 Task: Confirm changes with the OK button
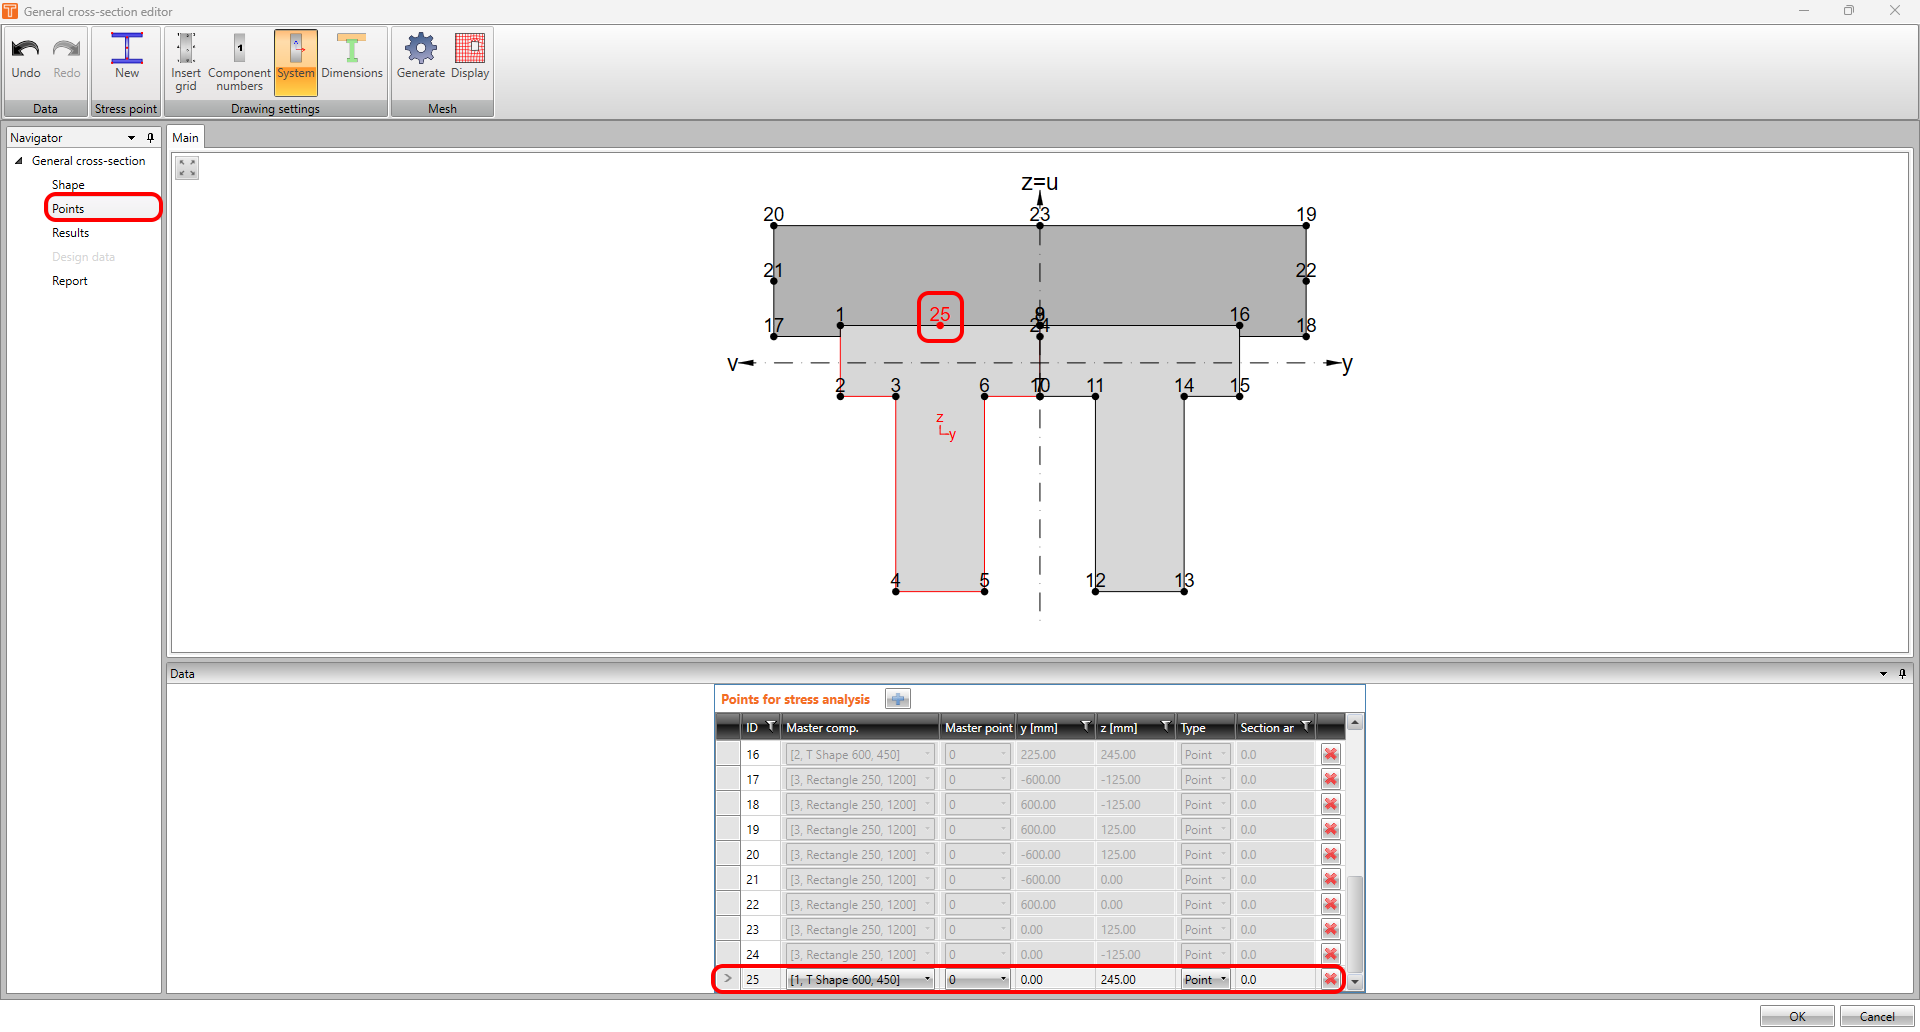[1796, 1016]
